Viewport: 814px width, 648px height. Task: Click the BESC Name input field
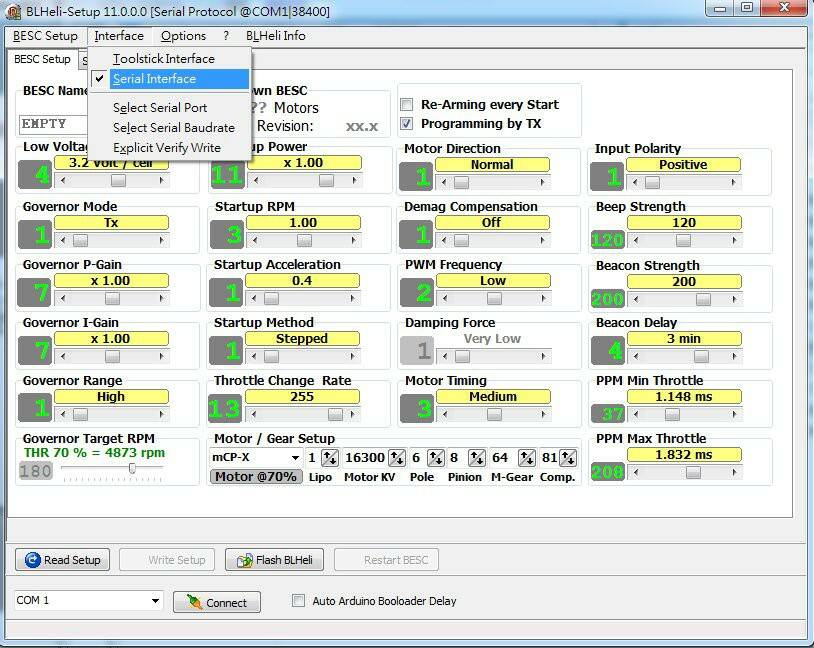(x=54, y=124)
